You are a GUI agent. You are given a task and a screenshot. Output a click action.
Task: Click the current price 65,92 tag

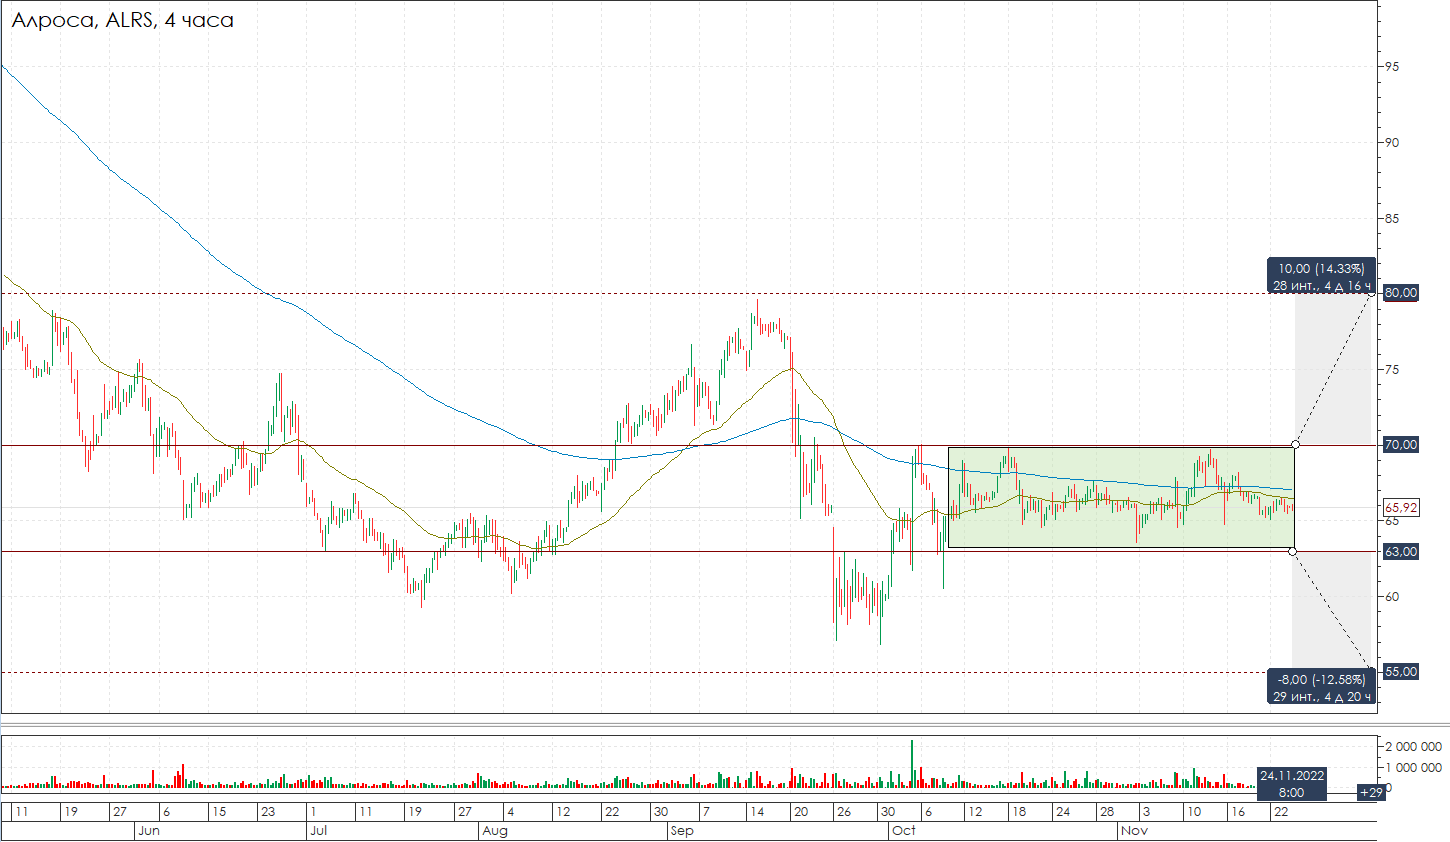point(1400,508)
